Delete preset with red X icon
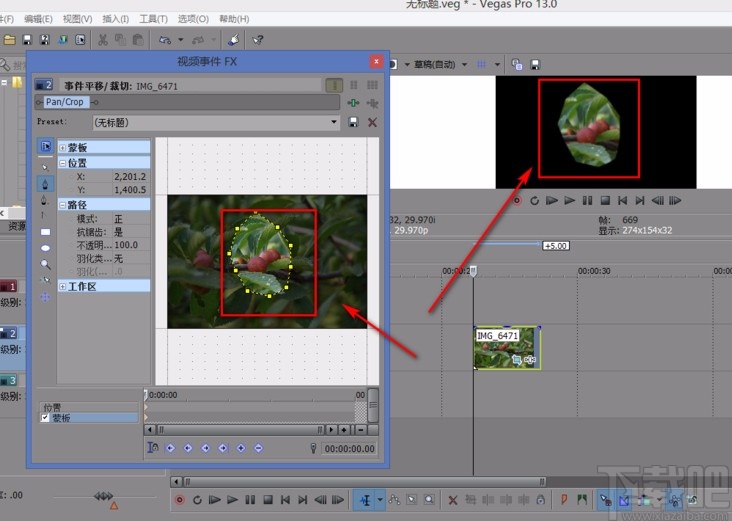The width and height of the screenshot is (732, 521). point(373,122)
